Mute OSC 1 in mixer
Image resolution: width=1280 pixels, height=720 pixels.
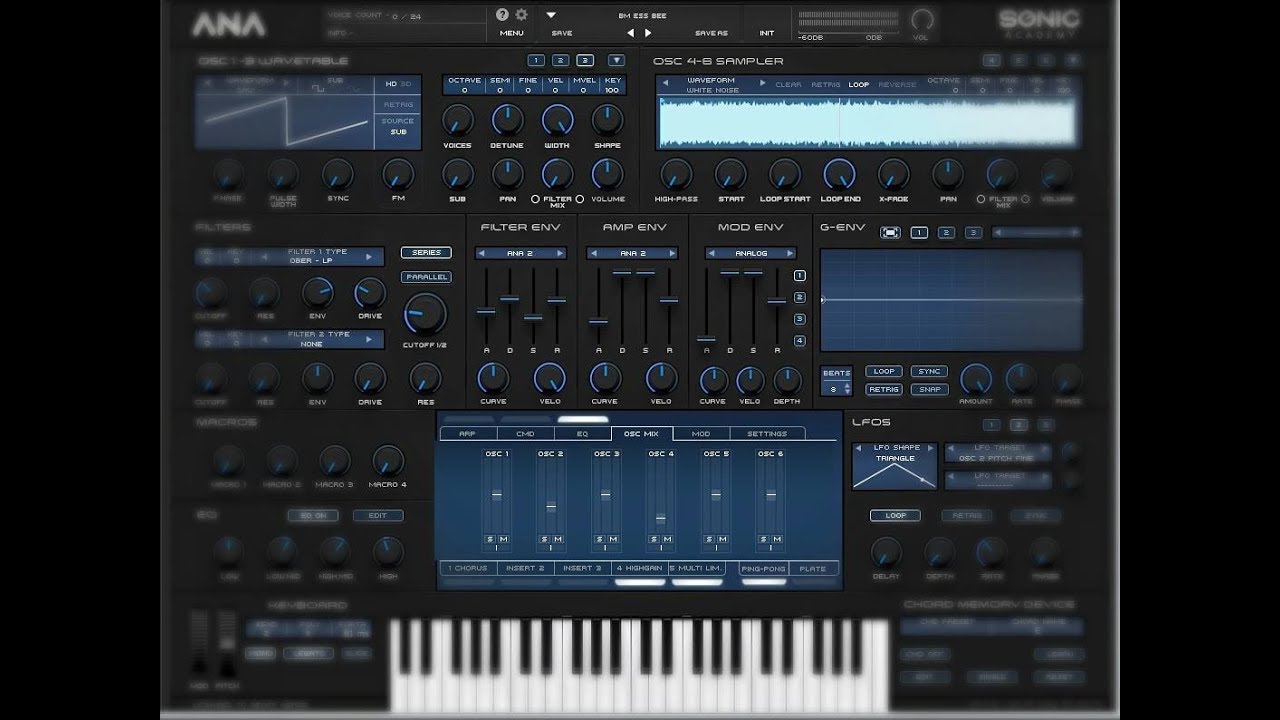503,539
